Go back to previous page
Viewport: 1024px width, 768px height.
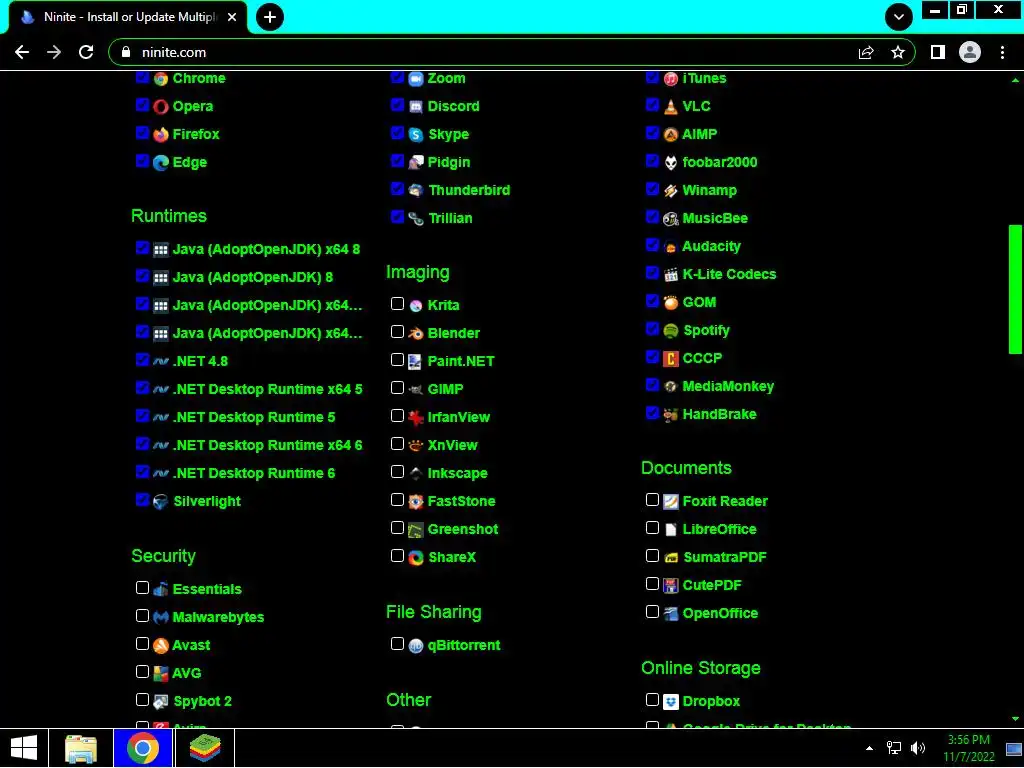point(22,52)
